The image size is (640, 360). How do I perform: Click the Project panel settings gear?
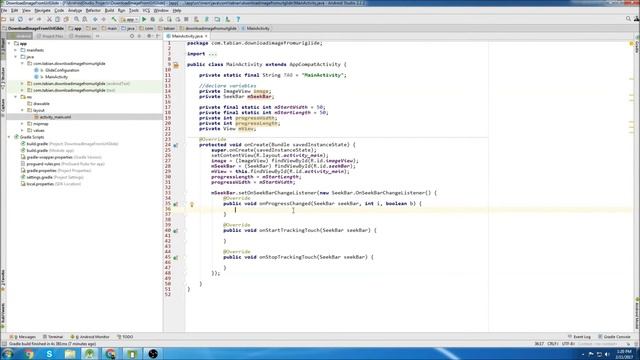click(149, 36)
